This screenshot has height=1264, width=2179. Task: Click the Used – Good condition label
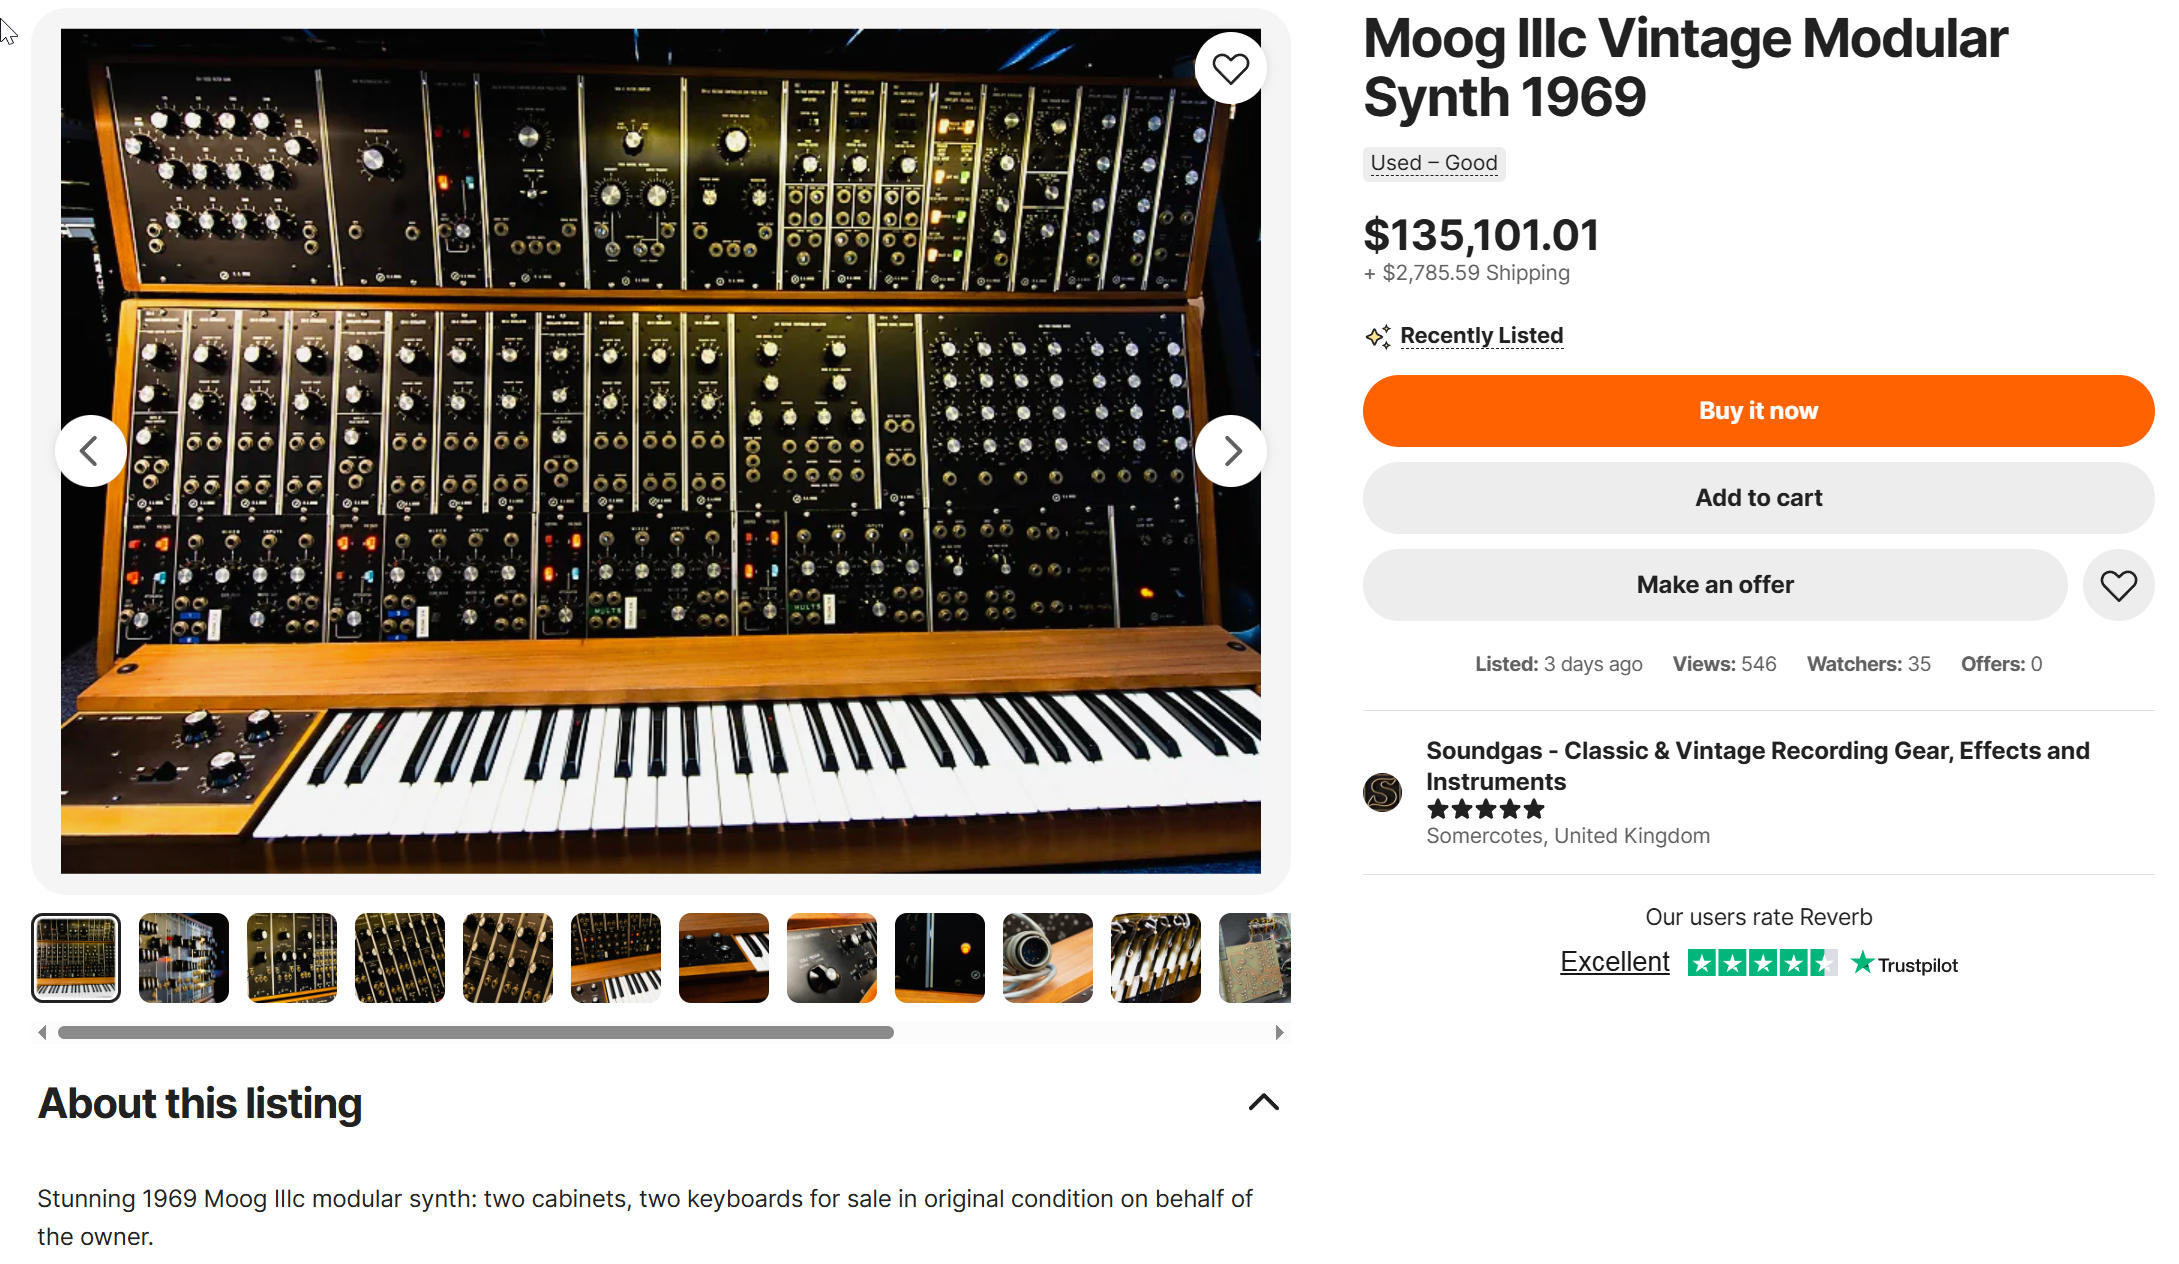coord(1433,163)
